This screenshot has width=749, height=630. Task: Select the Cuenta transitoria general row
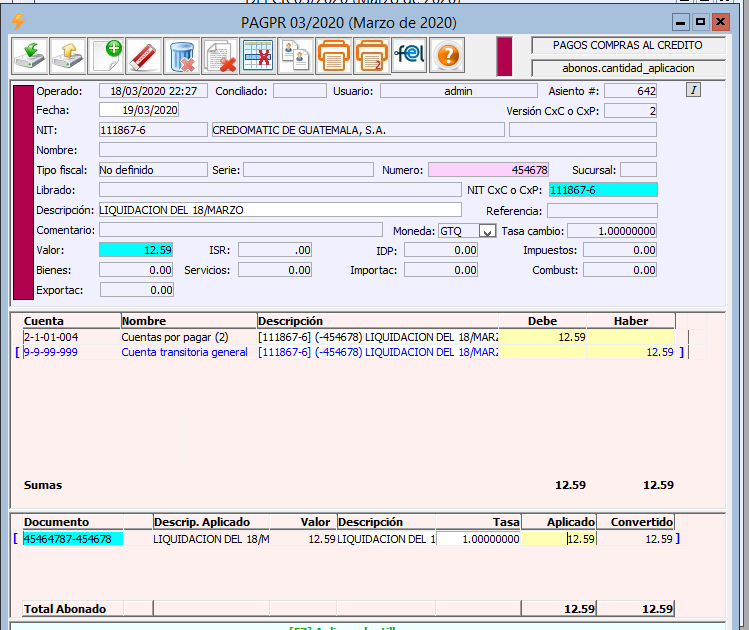(184, 352)
